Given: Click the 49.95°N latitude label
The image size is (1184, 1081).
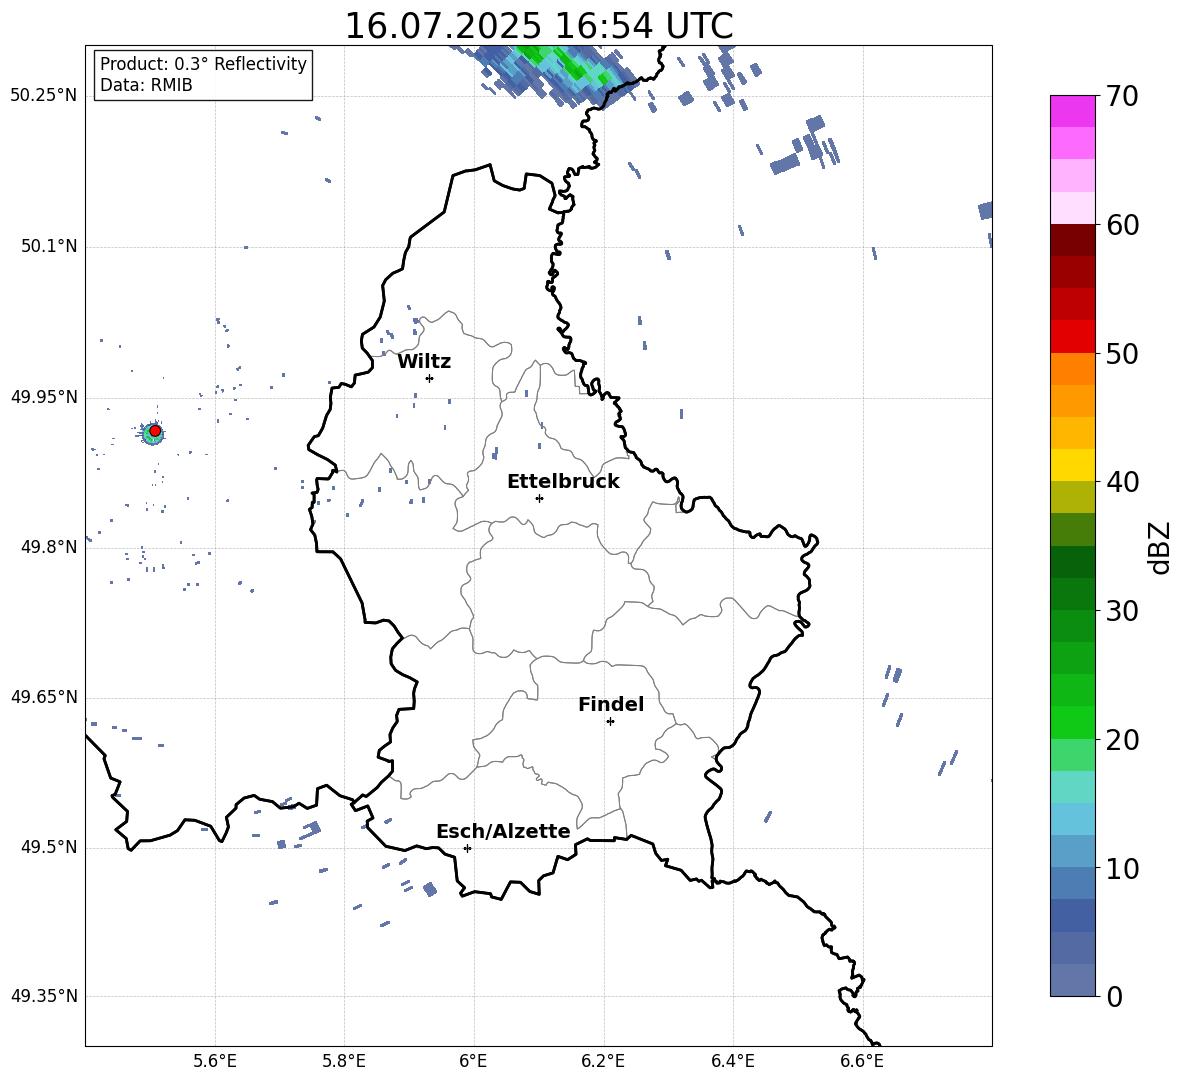Looking at the screenshot, I should [x=44, y=397].
